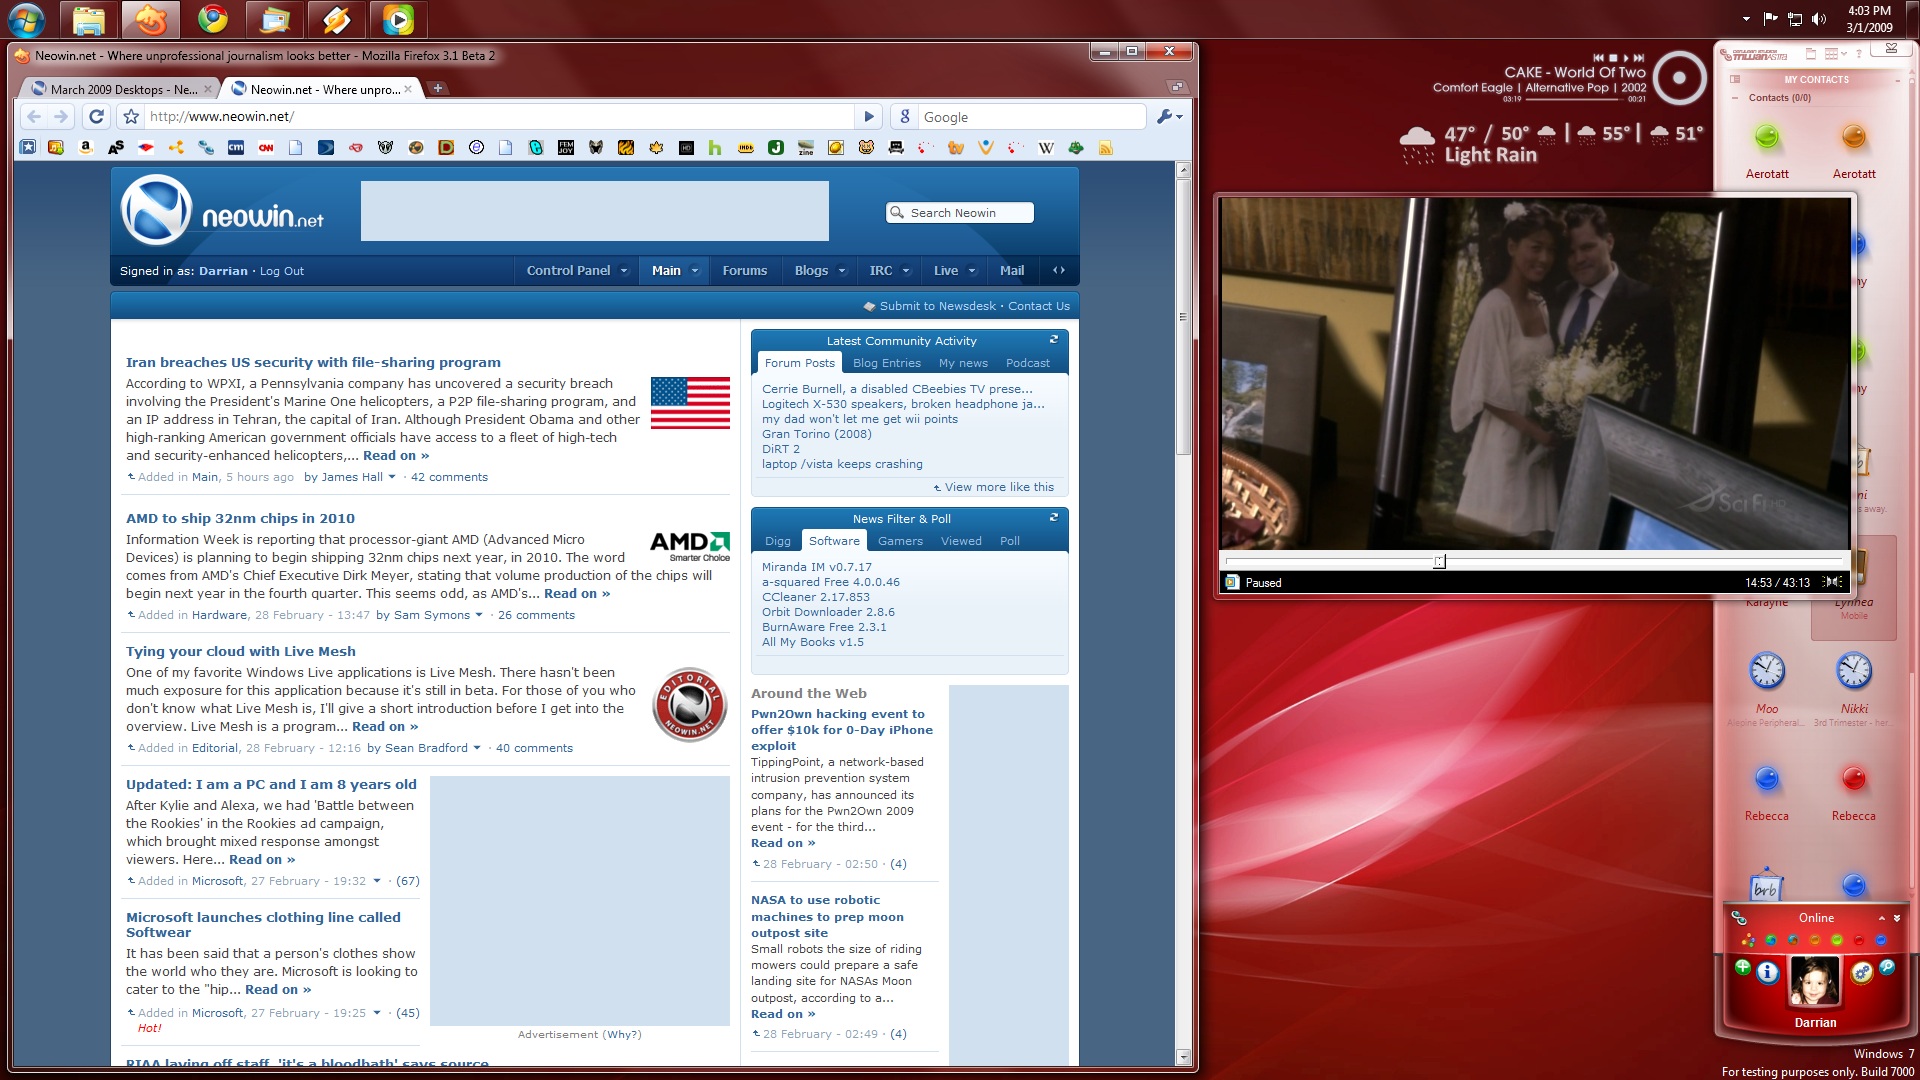This screenshot has height=1080, width=1920.
Task: Click next track on music widget
Action: click(x=1639, y=58)
